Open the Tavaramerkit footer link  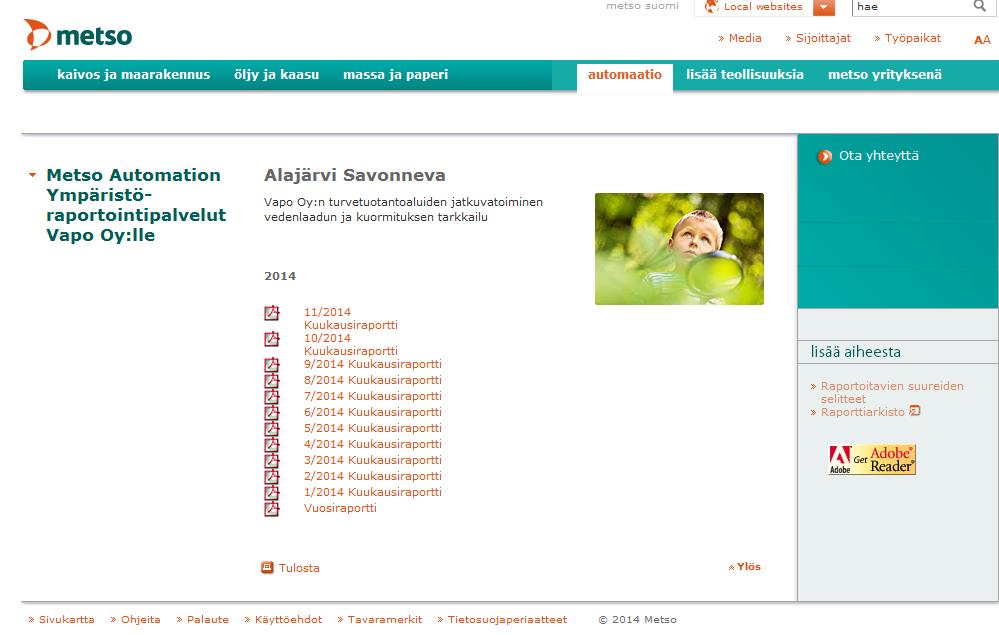385,619
